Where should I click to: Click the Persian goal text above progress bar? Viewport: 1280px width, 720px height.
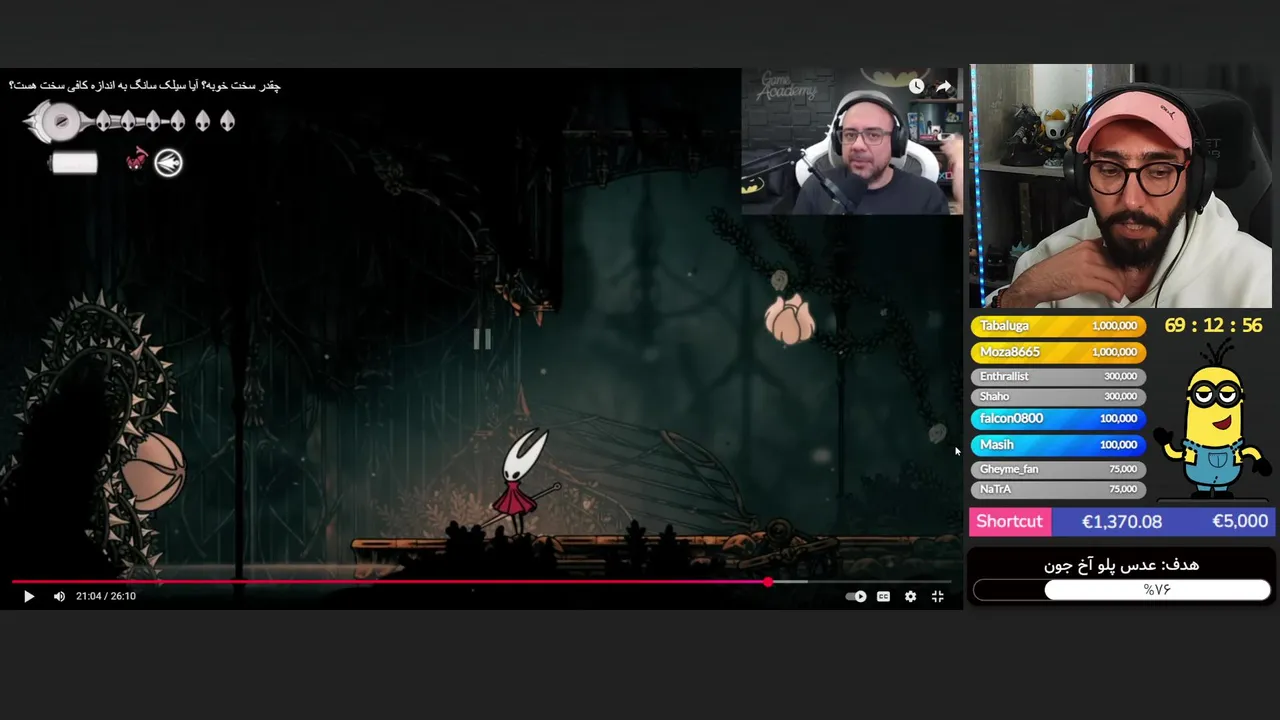1121,565
